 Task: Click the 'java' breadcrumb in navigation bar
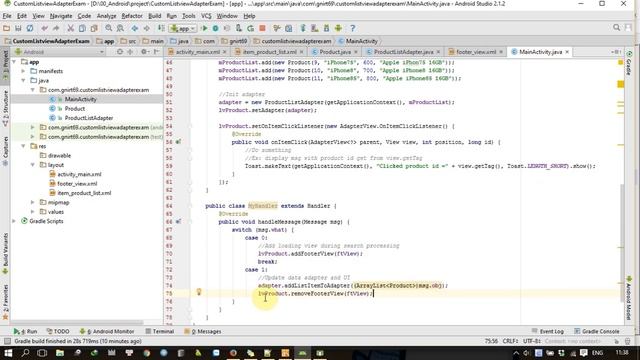point(179,41)
